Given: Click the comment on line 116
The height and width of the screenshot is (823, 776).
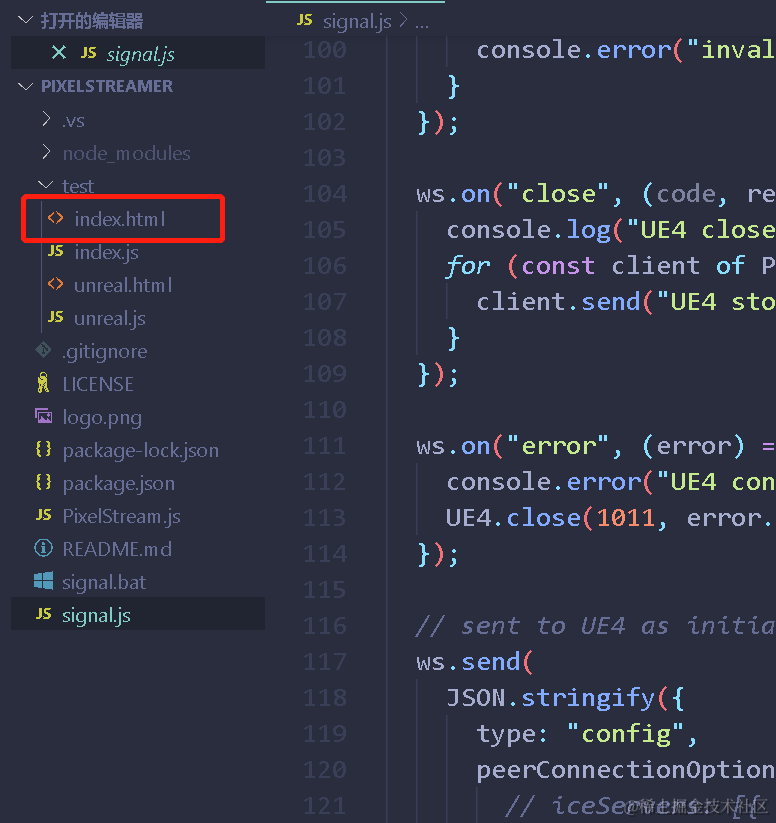Looking at the screenshot, I should click(596, 626).
